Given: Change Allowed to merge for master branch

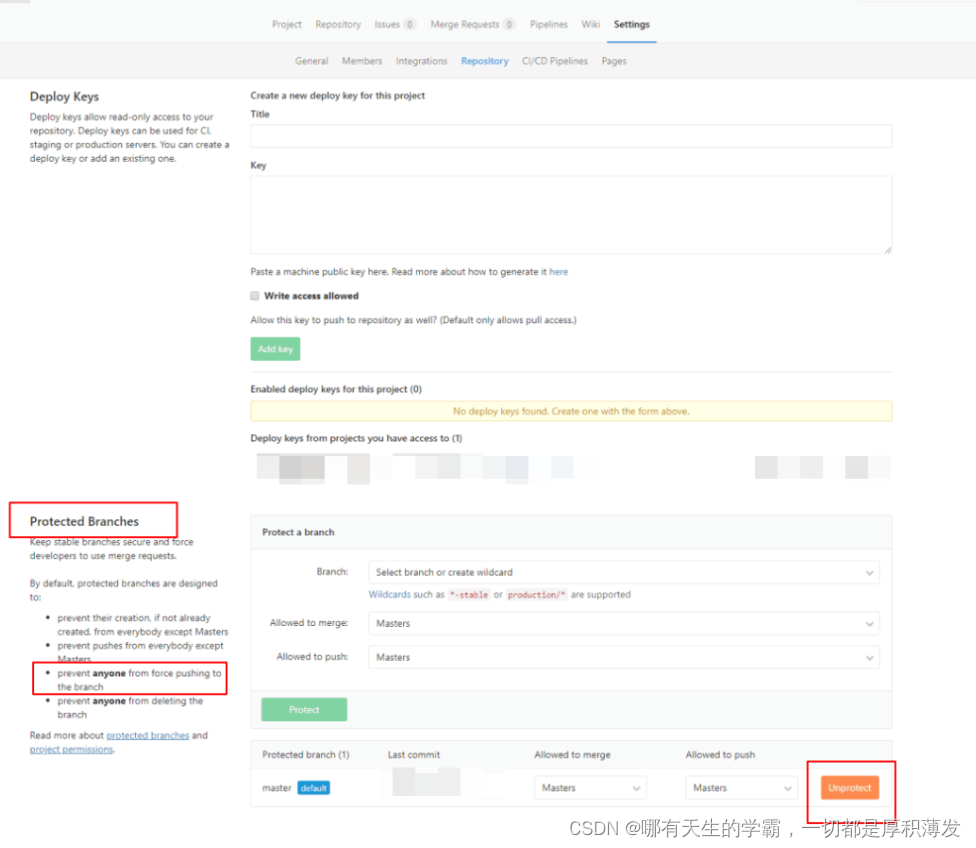Looking at the screenshot, I should (590, 787).
